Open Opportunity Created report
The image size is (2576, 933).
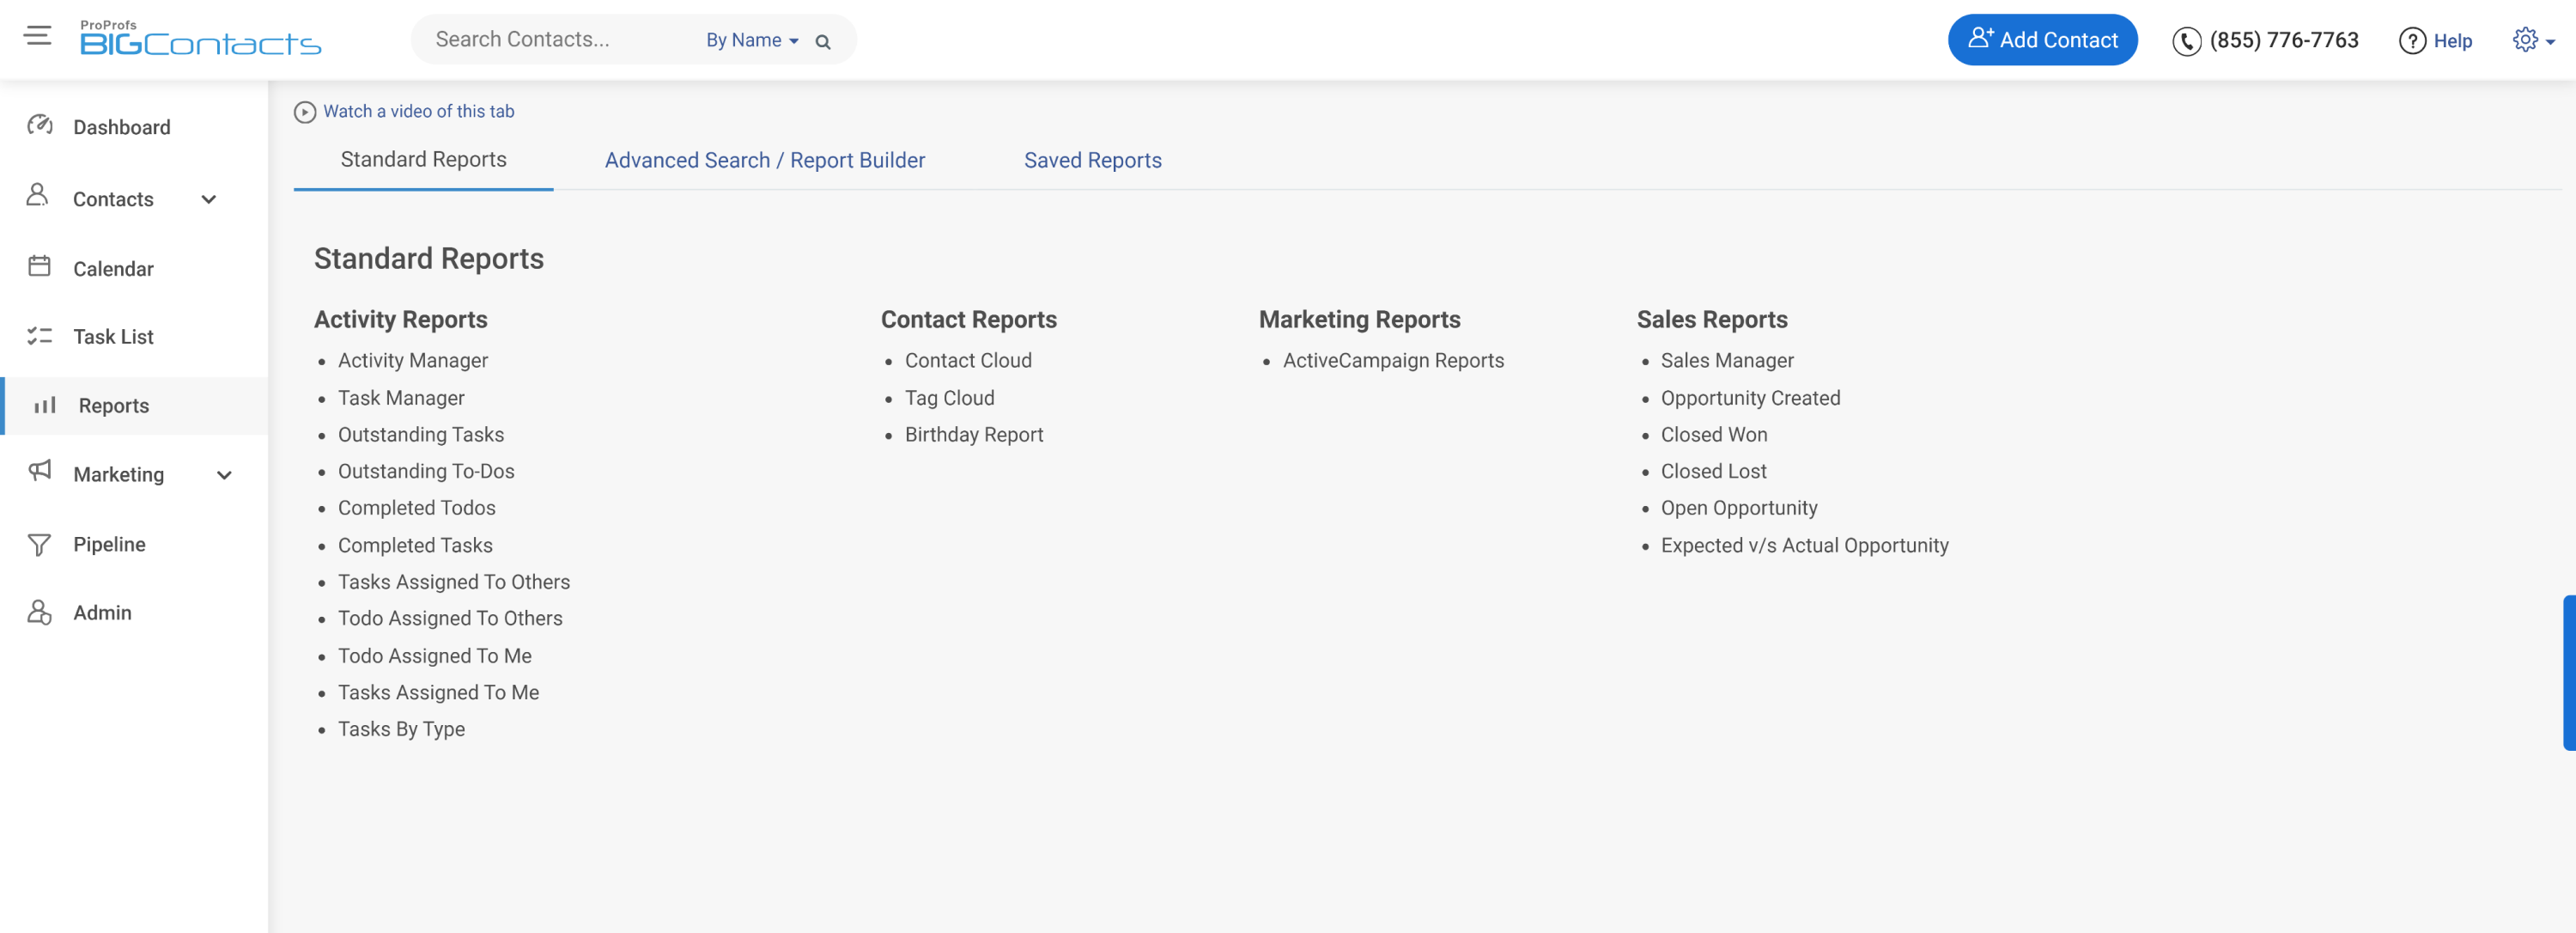(x=1750, y=398)
